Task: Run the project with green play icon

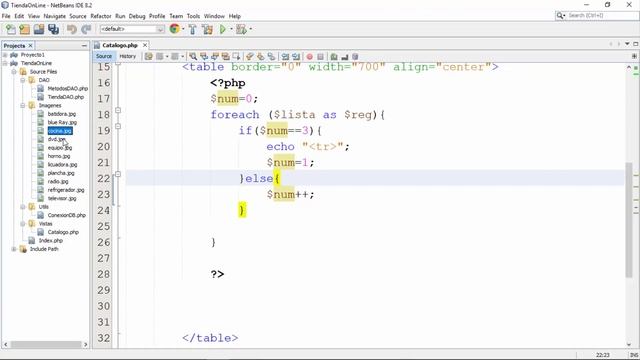Action: coord(223,29)
